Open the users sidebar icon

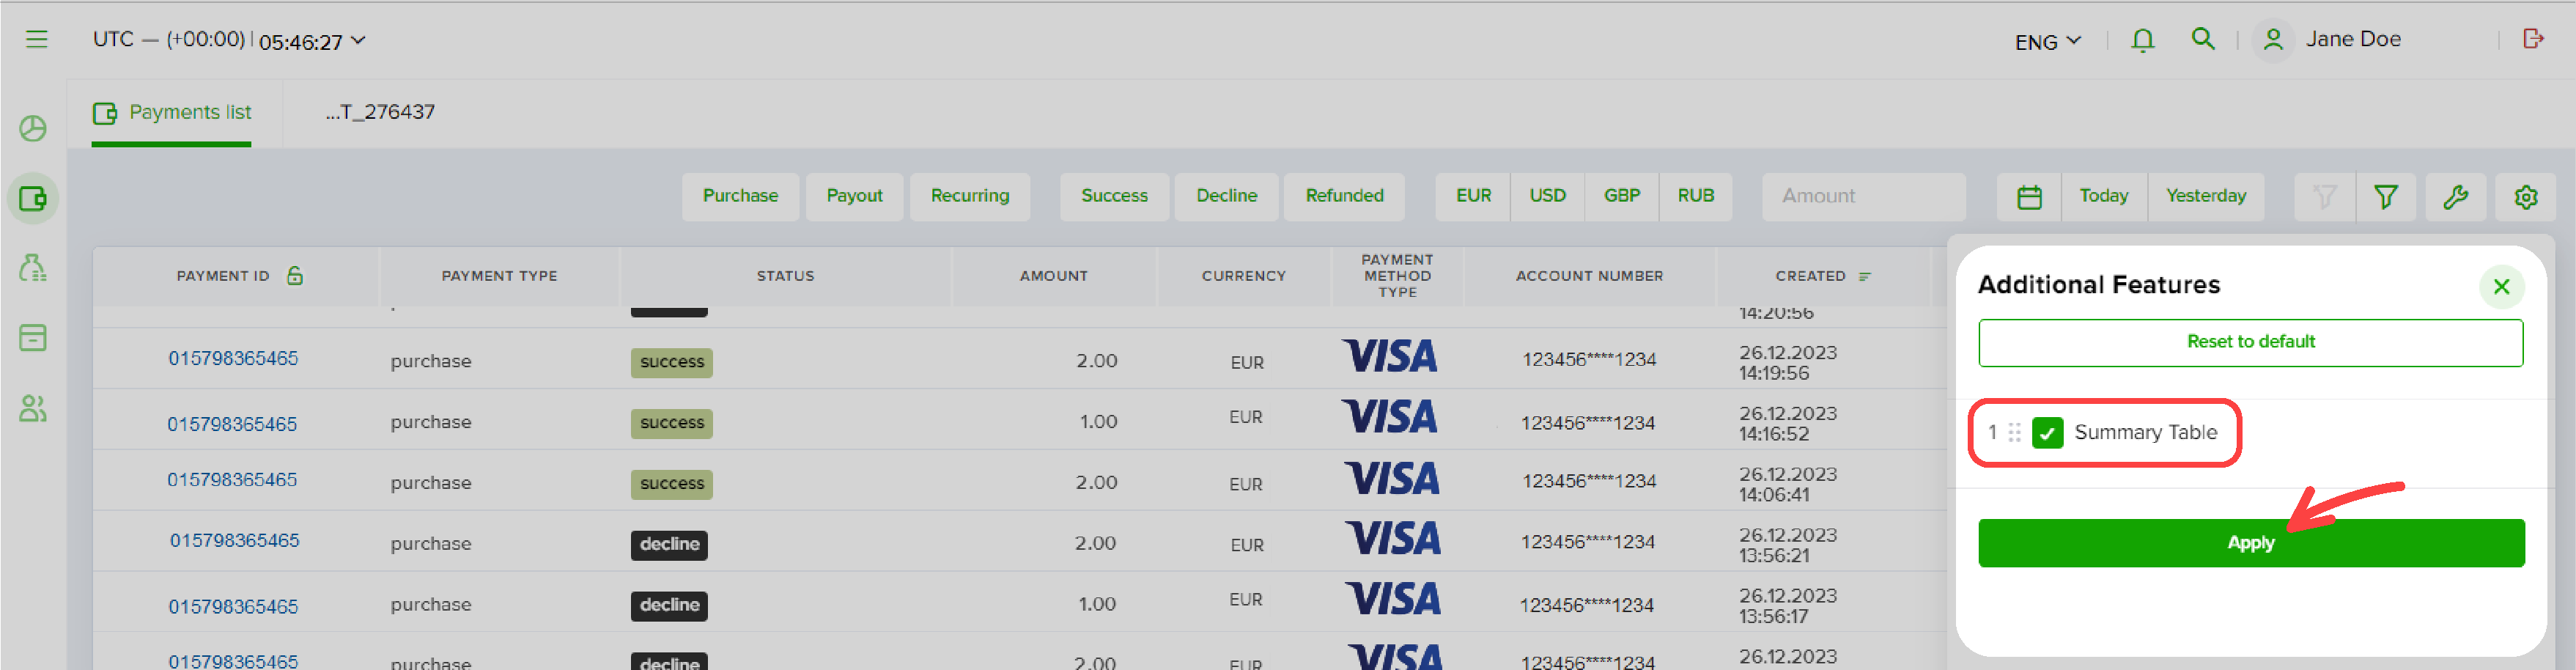coord(33,408)
